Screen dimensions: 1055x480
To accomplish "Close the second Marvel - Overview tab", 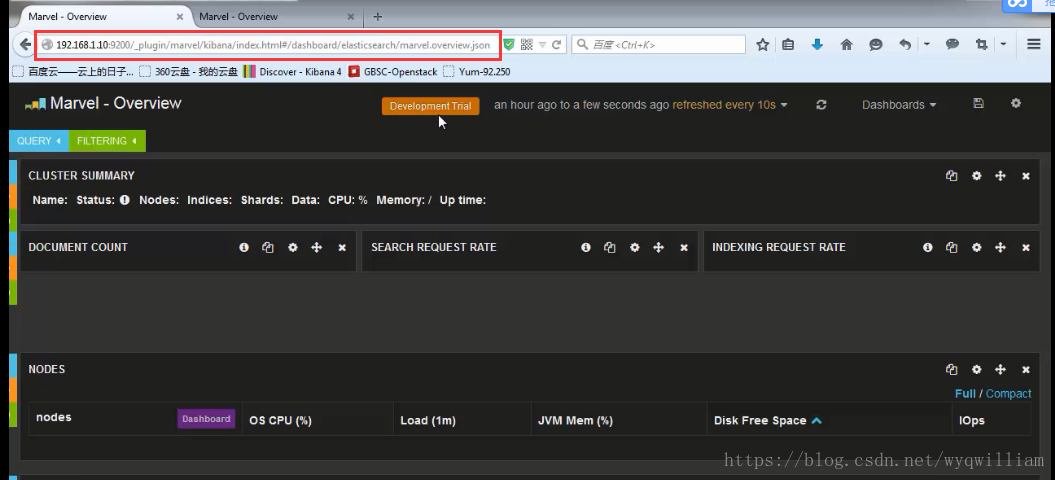I will pyautogui.click(x=351, y=16).
